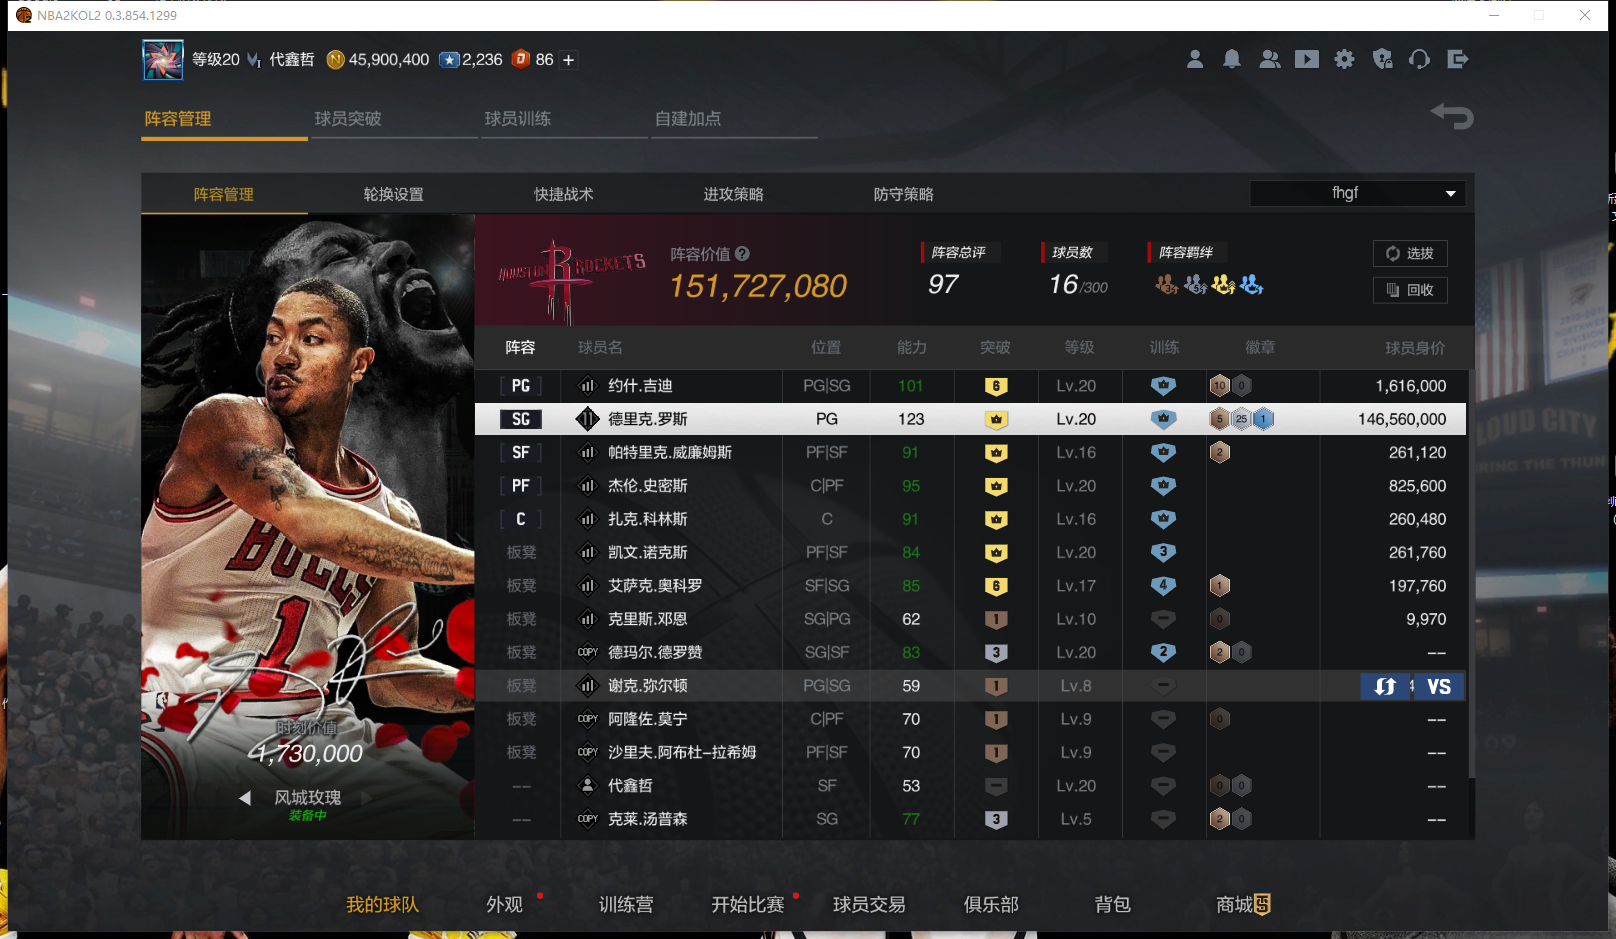The height and width of the screenshot is (939, 1616).
Task: Open customer support headset icon
Action: (1420, 60)
